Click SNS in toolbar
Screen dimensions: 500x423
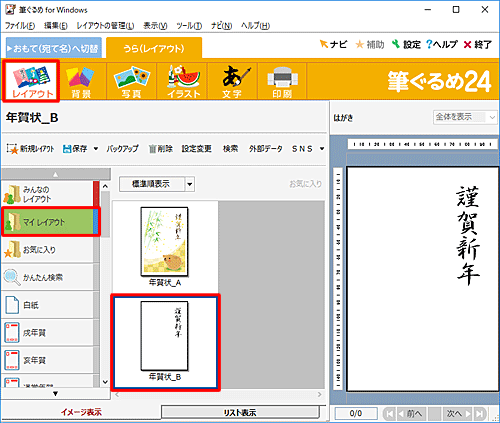(x=302, y=149)
